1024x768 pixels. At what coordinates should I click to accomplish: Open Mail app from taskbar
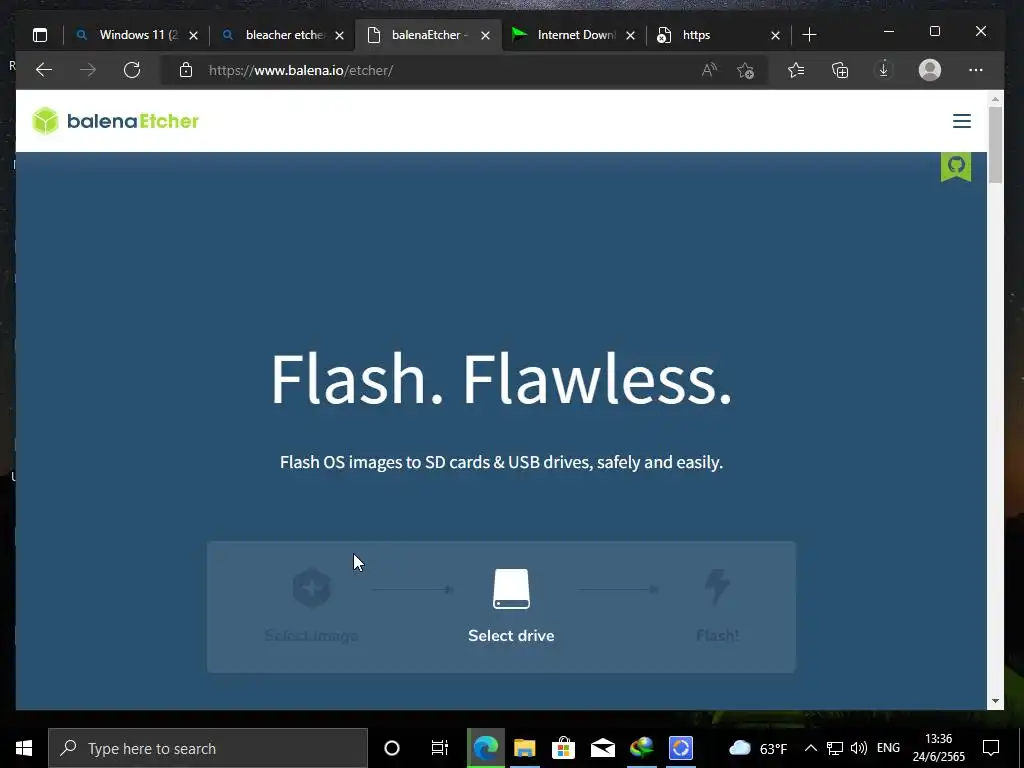(x=603, y=748)
